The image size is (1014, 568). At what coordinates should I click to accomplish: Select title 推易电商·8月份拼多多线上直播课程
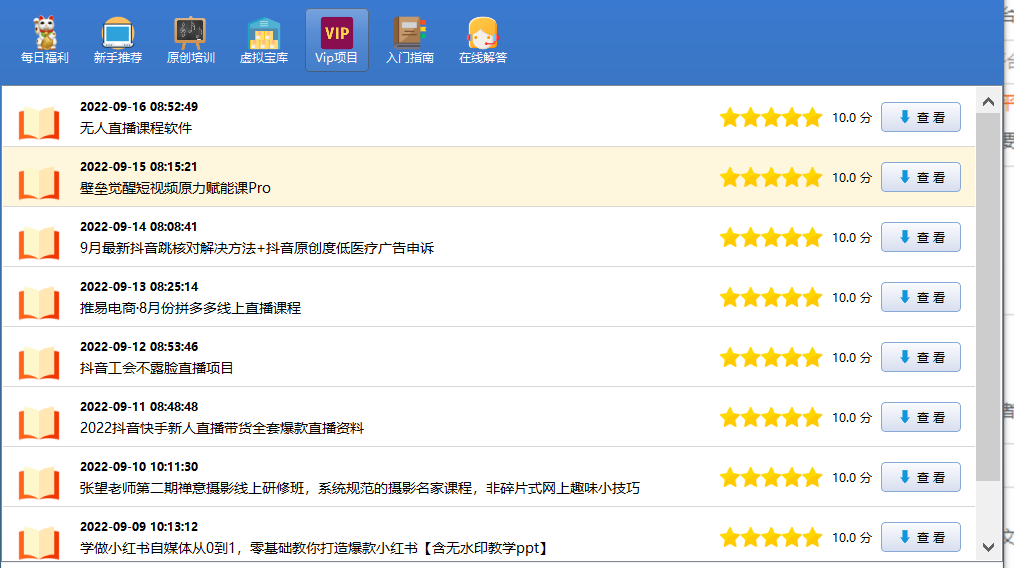point(190,308)
